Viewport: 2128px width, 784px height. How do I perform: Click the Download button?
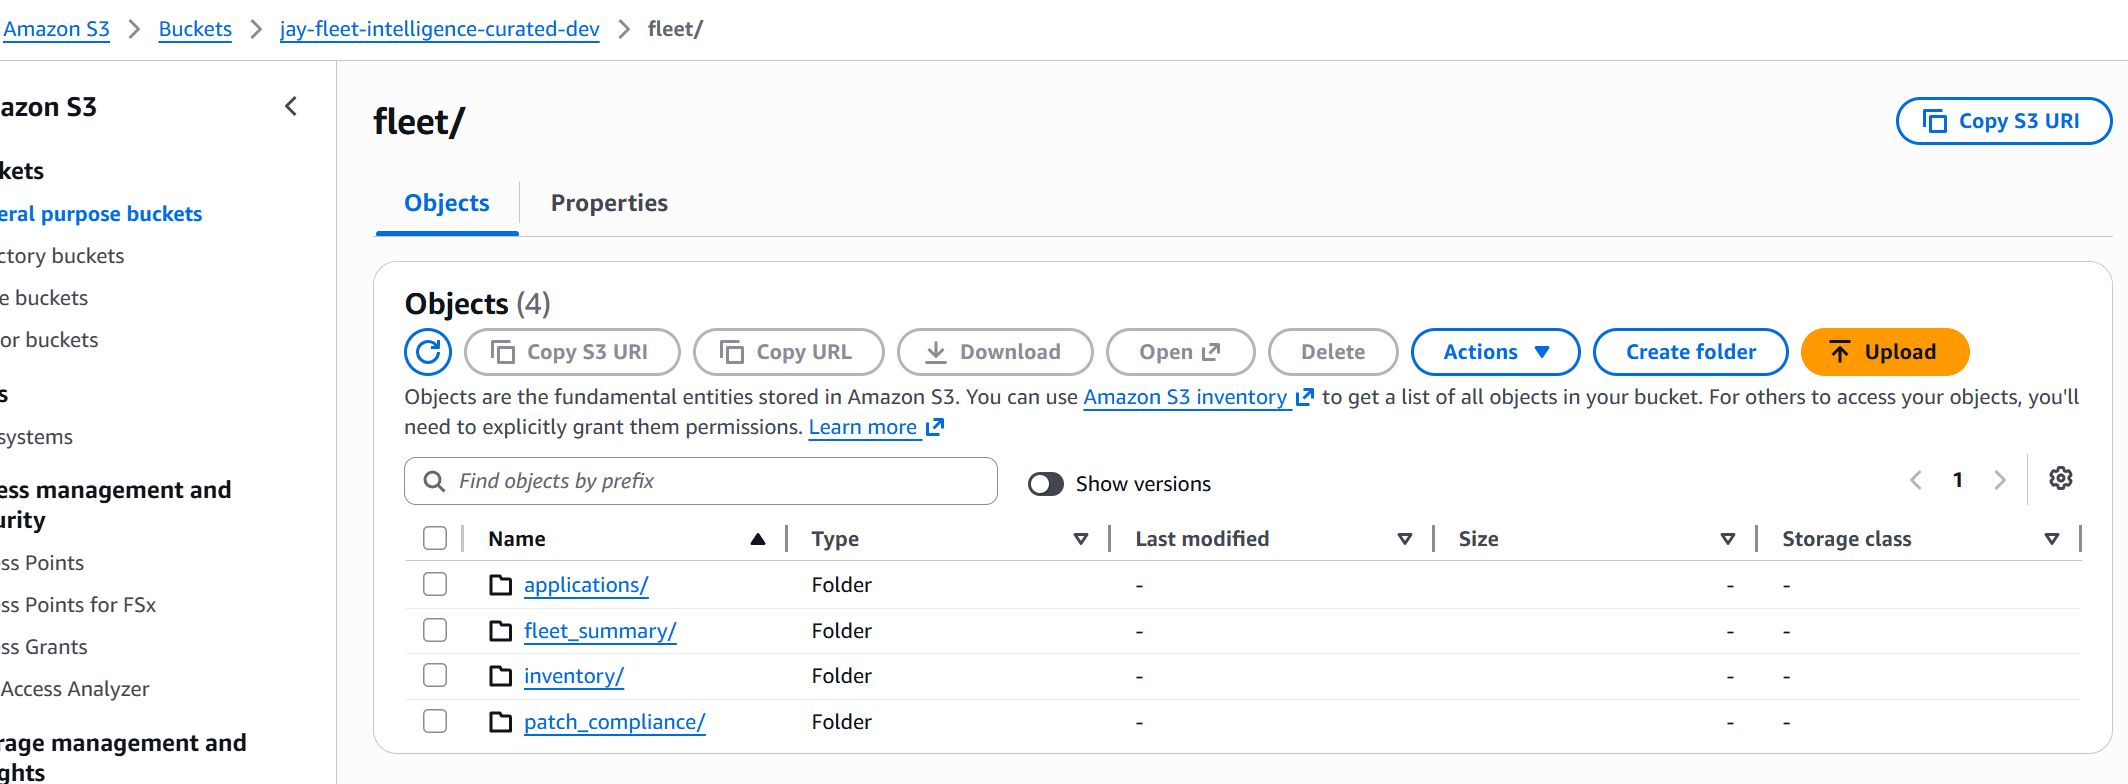coord(995,352)
